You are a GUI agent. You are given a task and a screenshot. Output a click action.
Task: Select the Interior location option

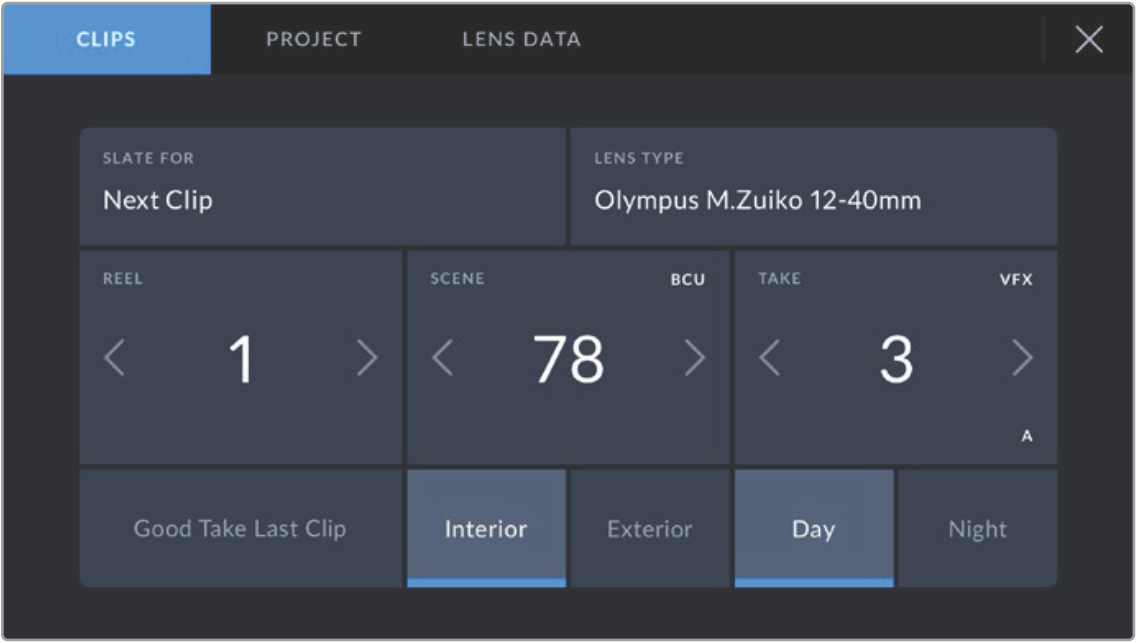click(486, 529)
